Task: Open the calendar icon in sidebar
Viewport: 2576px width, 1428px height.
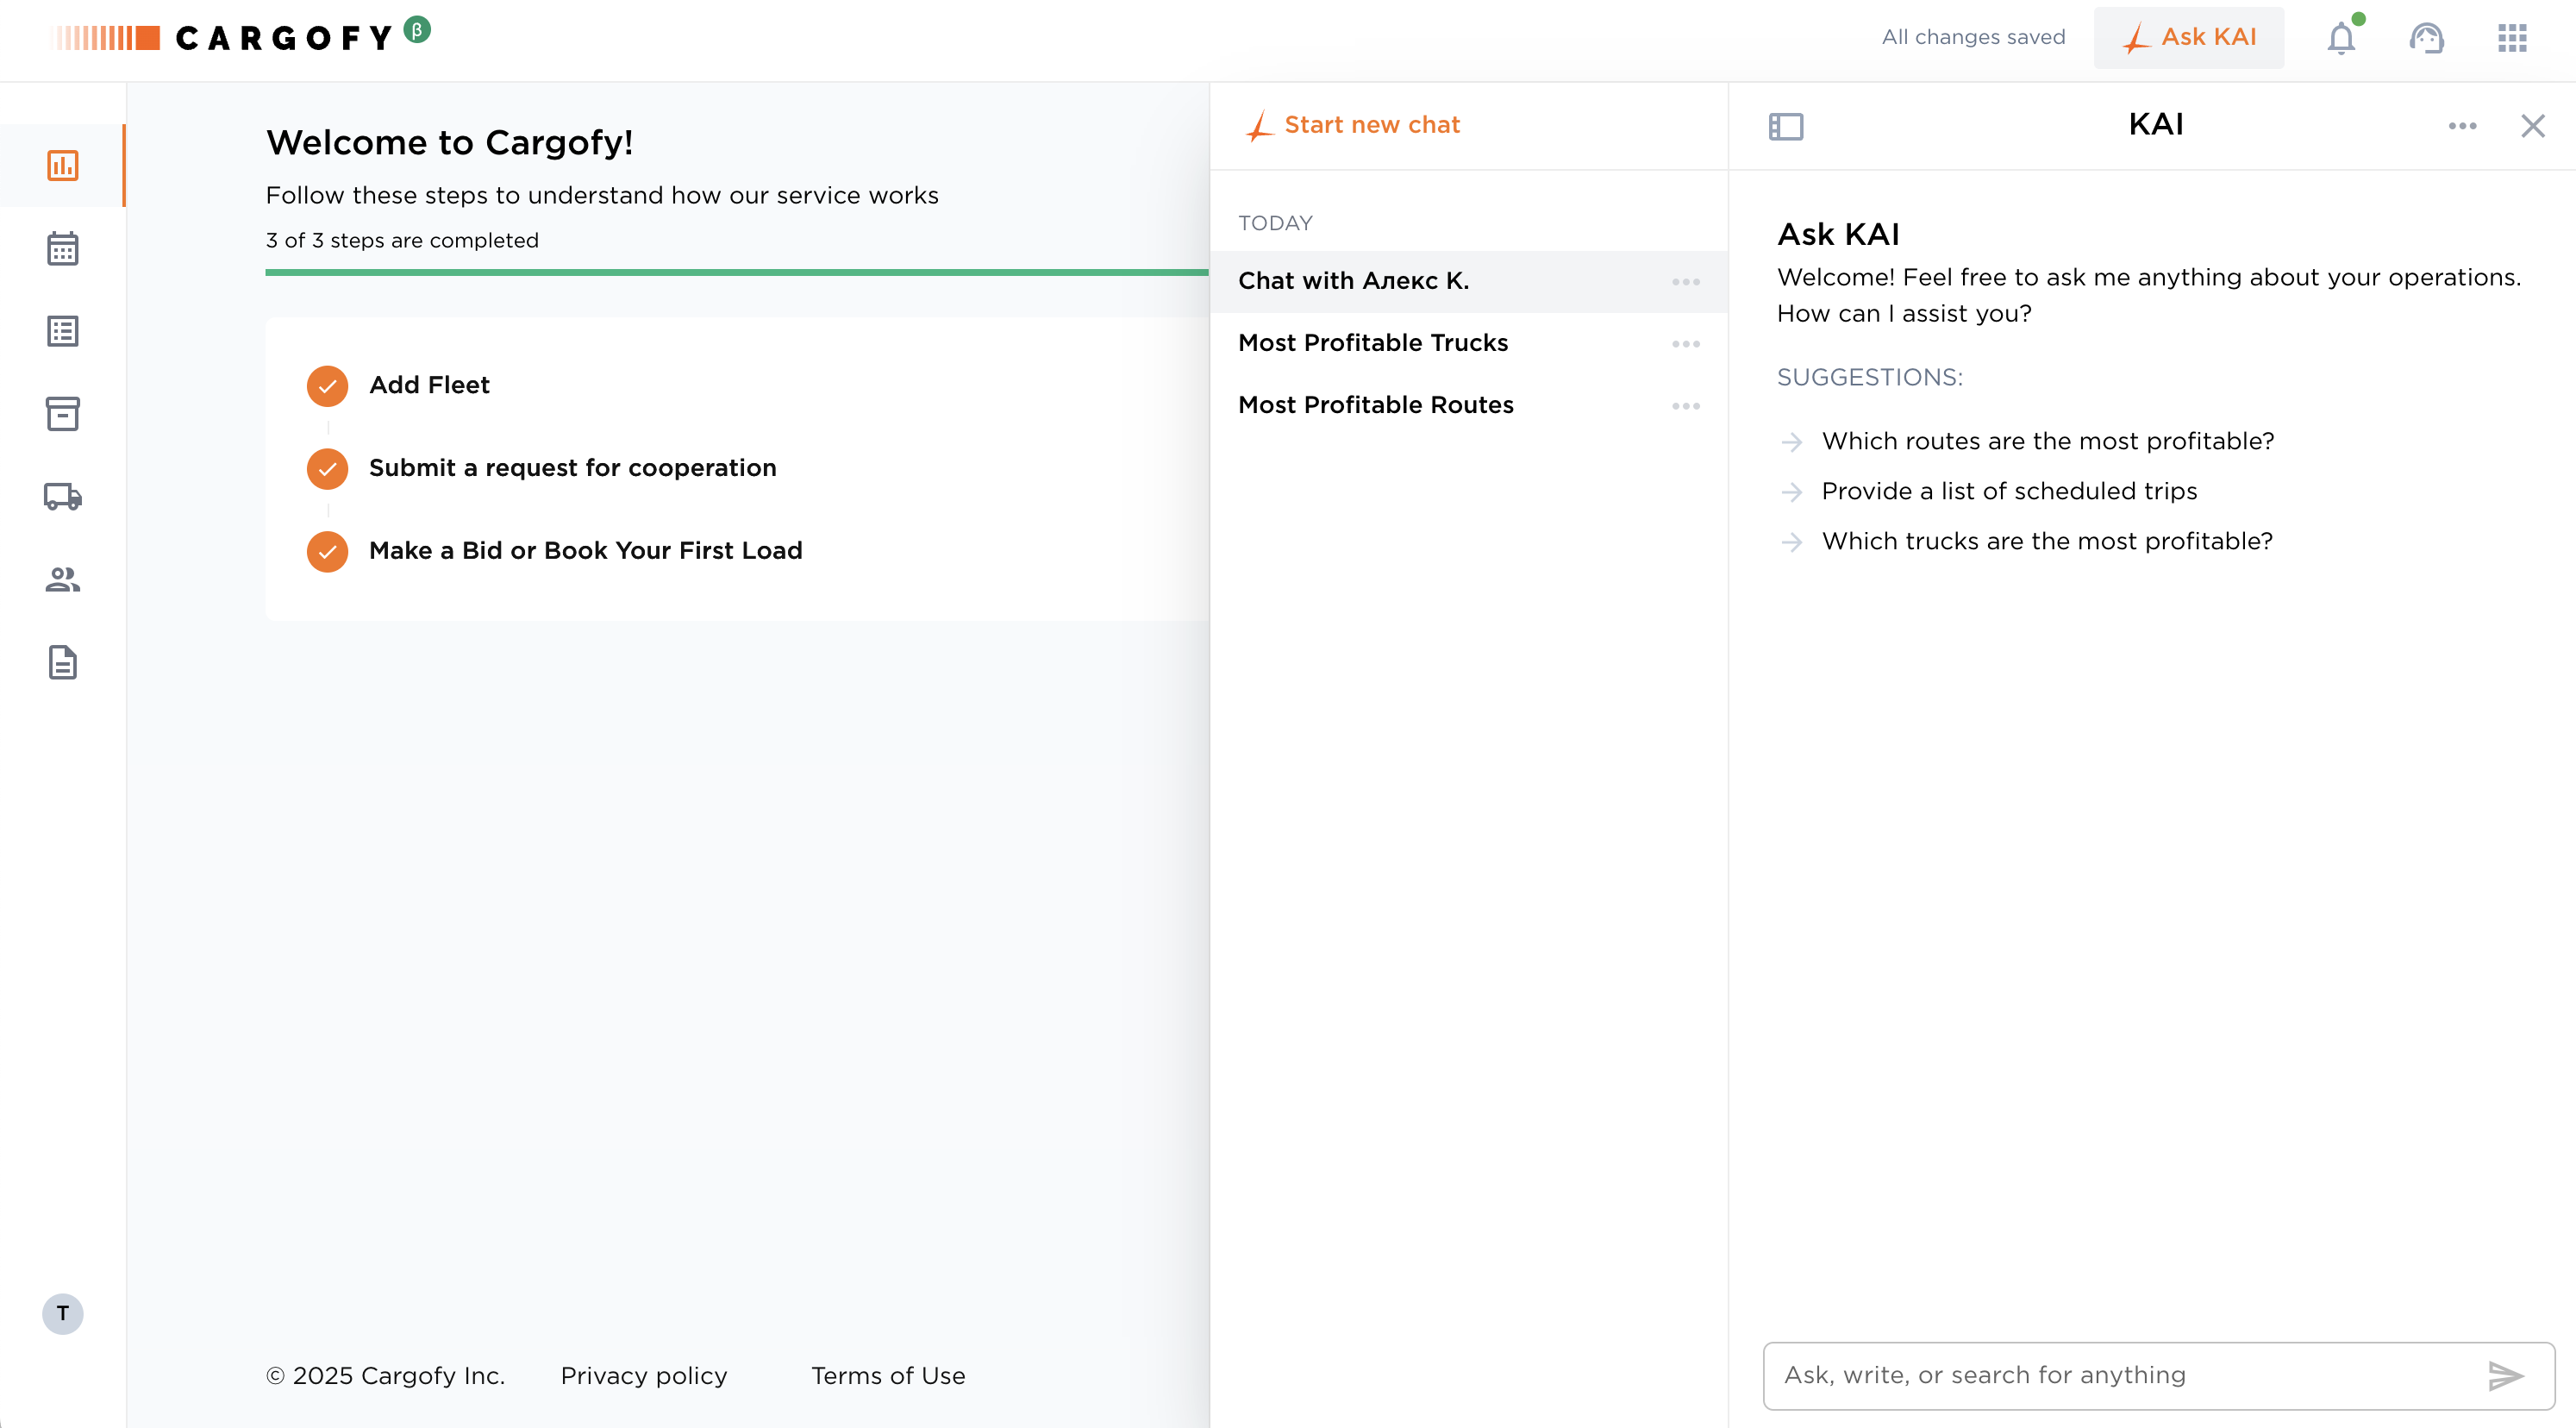Action: coord(62,248)
